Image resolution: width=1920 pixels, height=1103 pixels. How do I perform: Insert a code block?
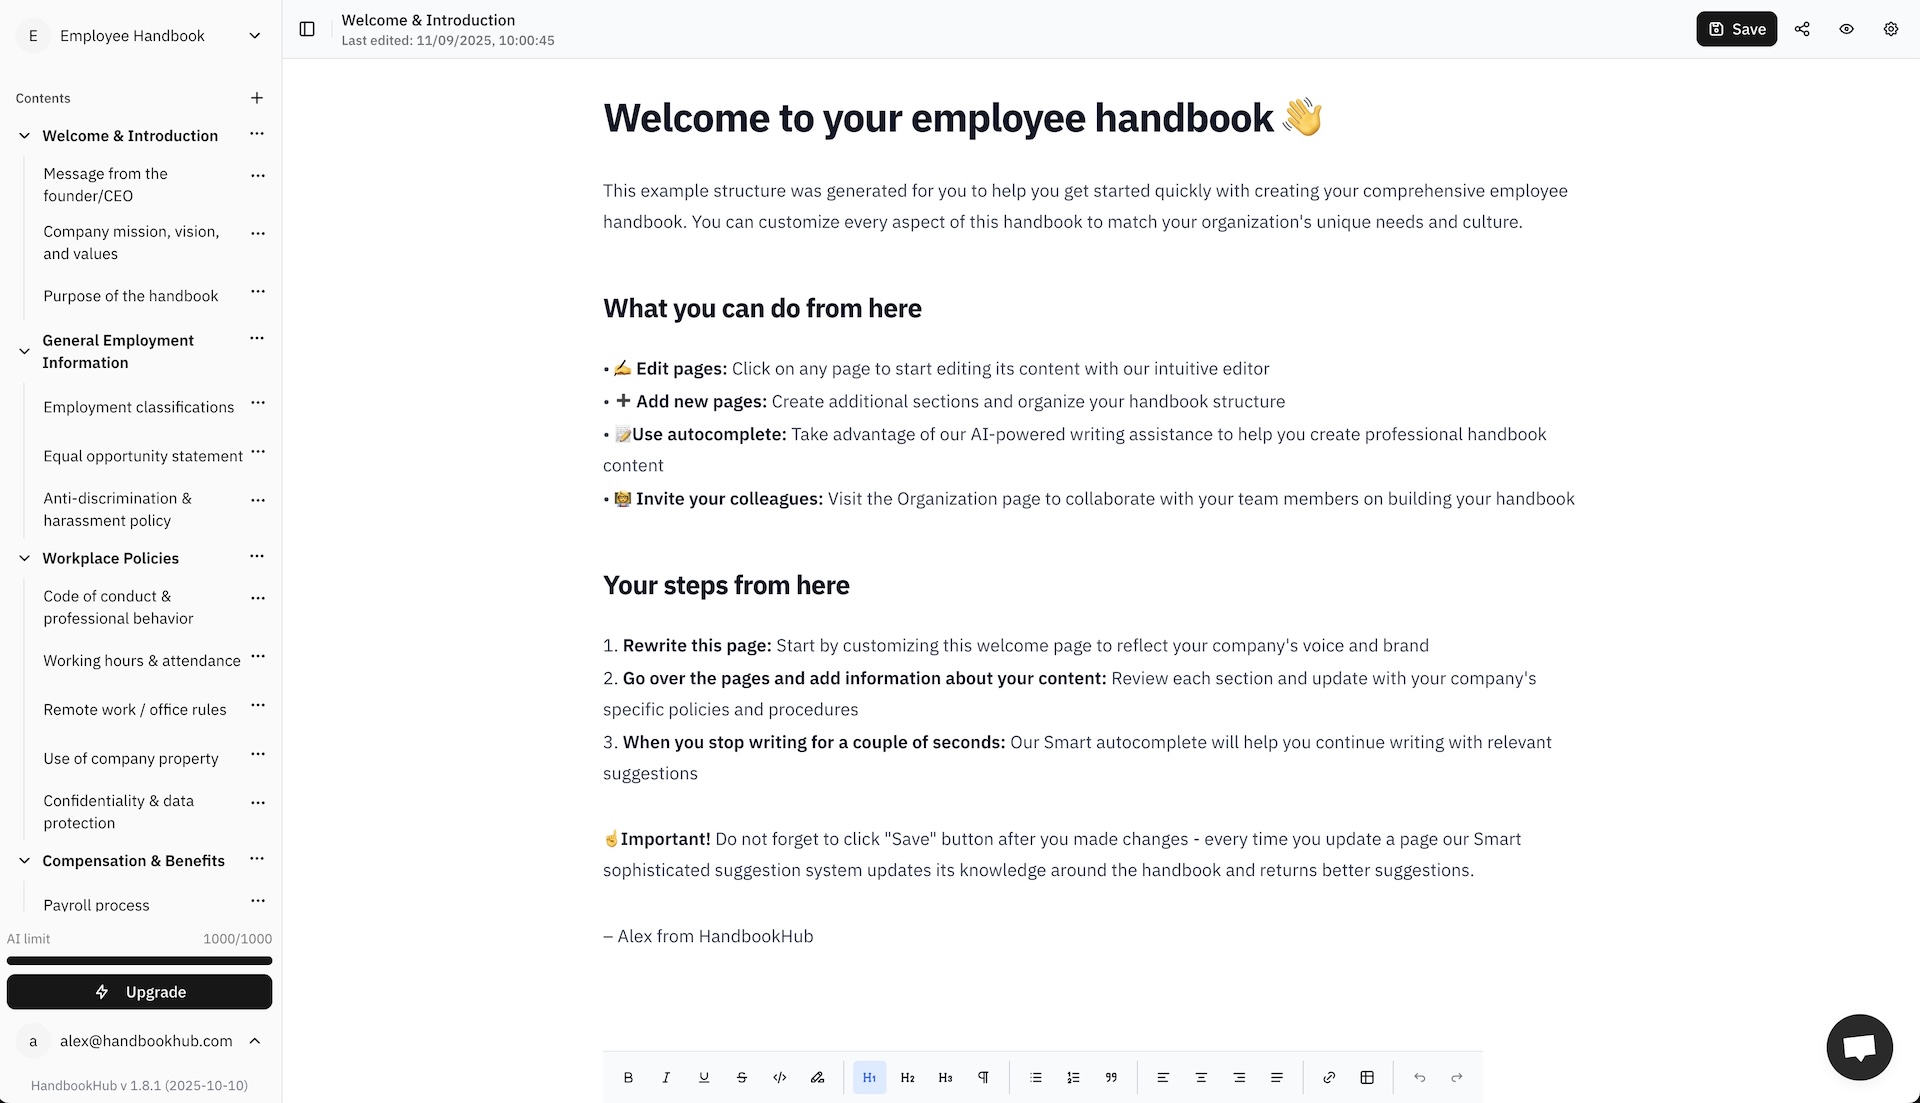780,1077
